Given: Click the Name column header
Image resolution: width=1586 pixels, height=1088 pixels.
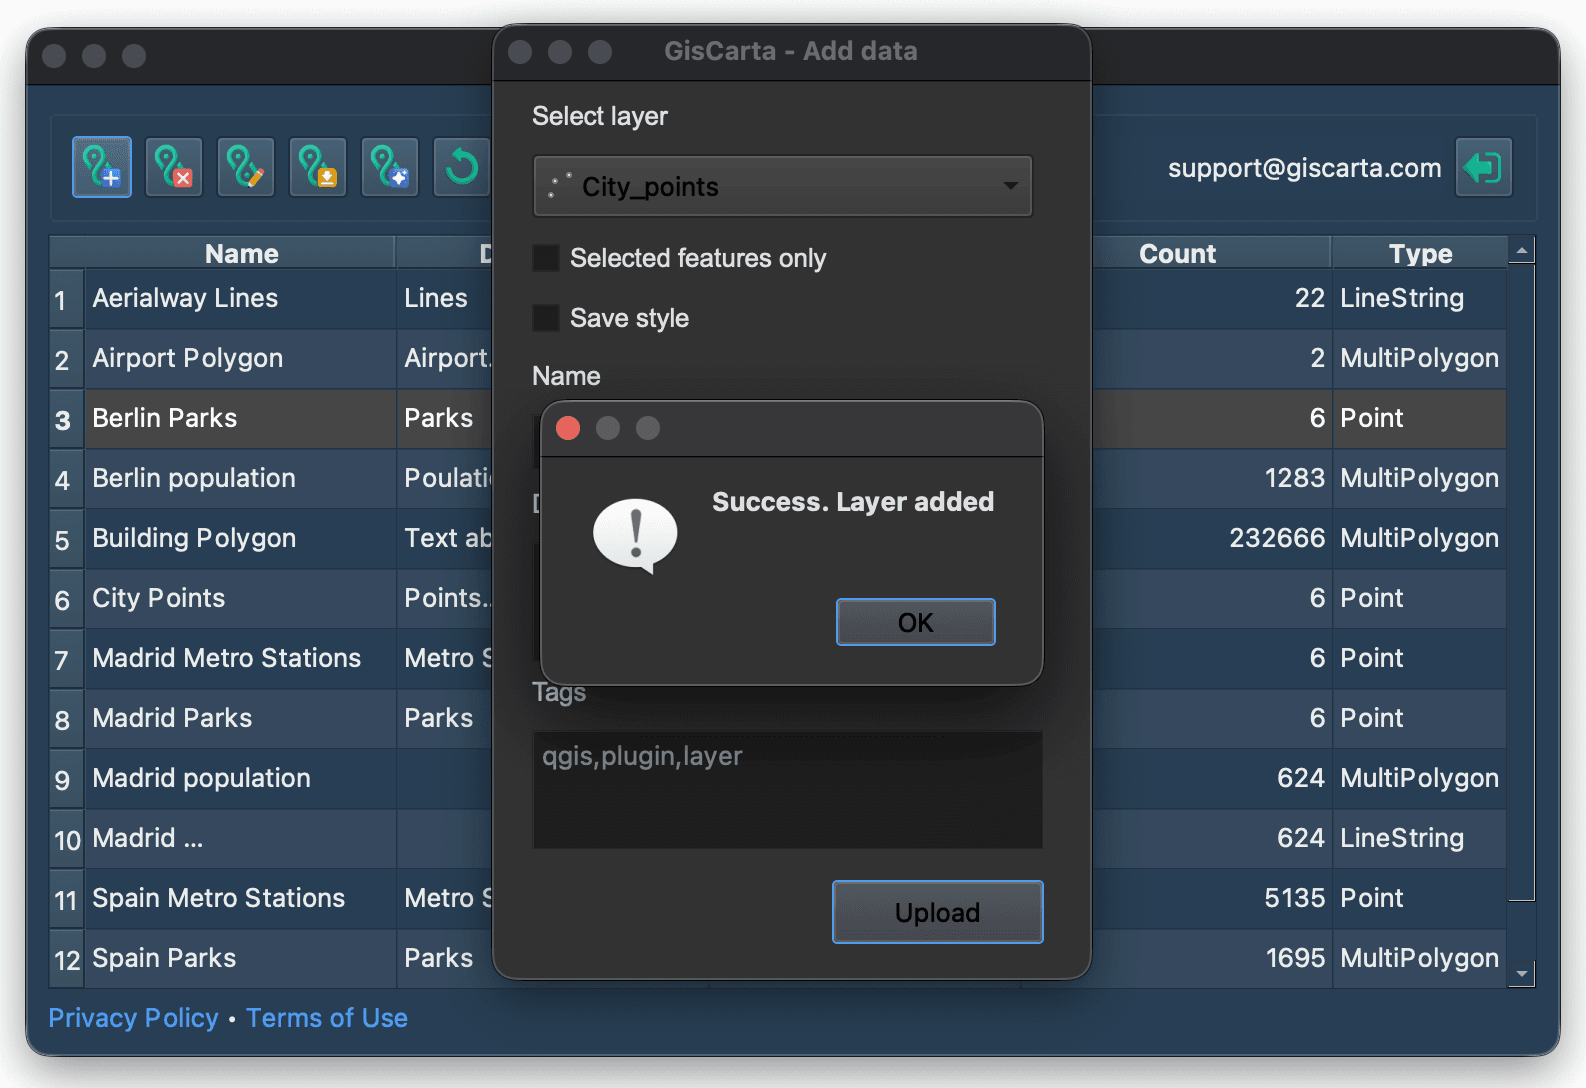Looking at the screenshot, I should coord(241,253).
